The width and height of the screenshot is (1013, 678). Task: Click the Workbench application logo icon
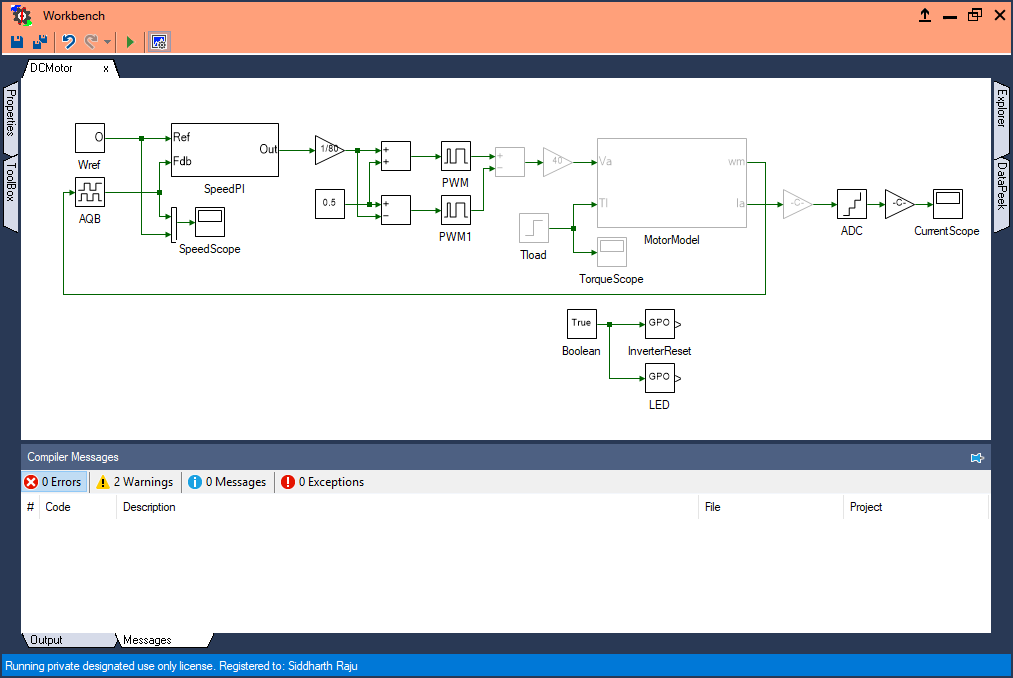(x=21, y=16)
